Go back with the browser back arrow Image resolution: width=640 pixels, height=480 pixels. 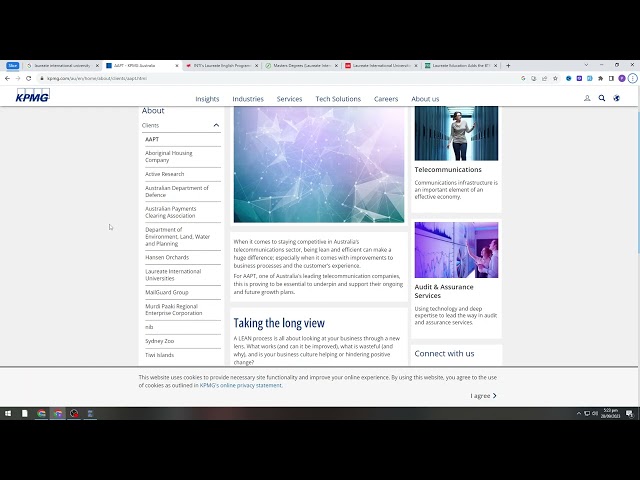(x=7, y=78)
